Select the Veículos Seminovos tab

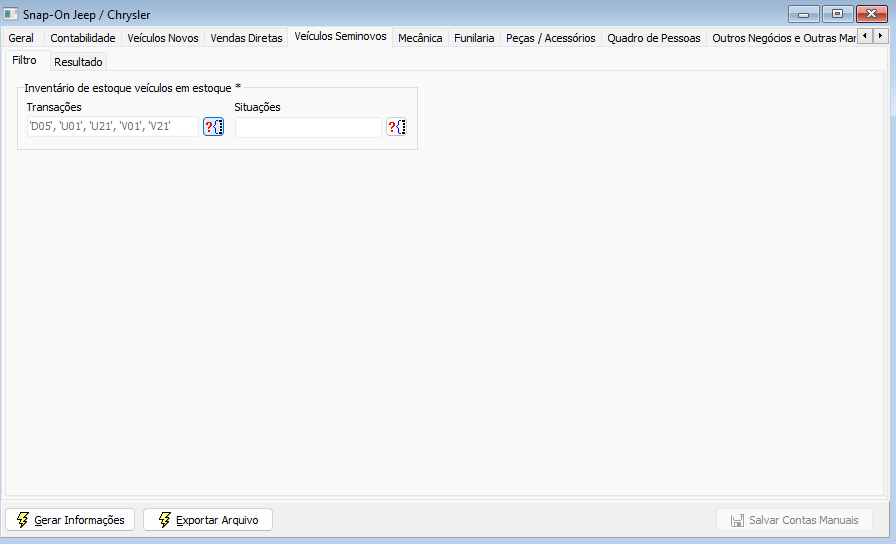(x=341, y=37)
